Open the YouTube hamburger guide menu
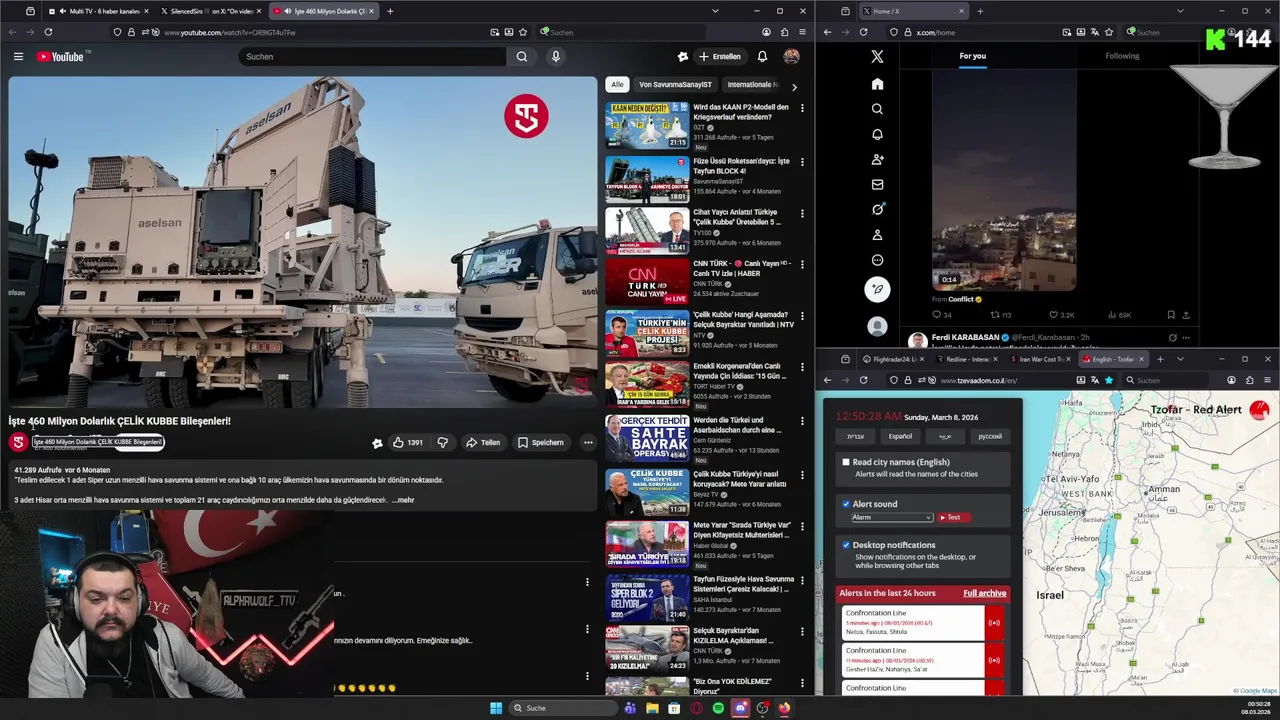1280x720 pixels. tap(18, 57)
